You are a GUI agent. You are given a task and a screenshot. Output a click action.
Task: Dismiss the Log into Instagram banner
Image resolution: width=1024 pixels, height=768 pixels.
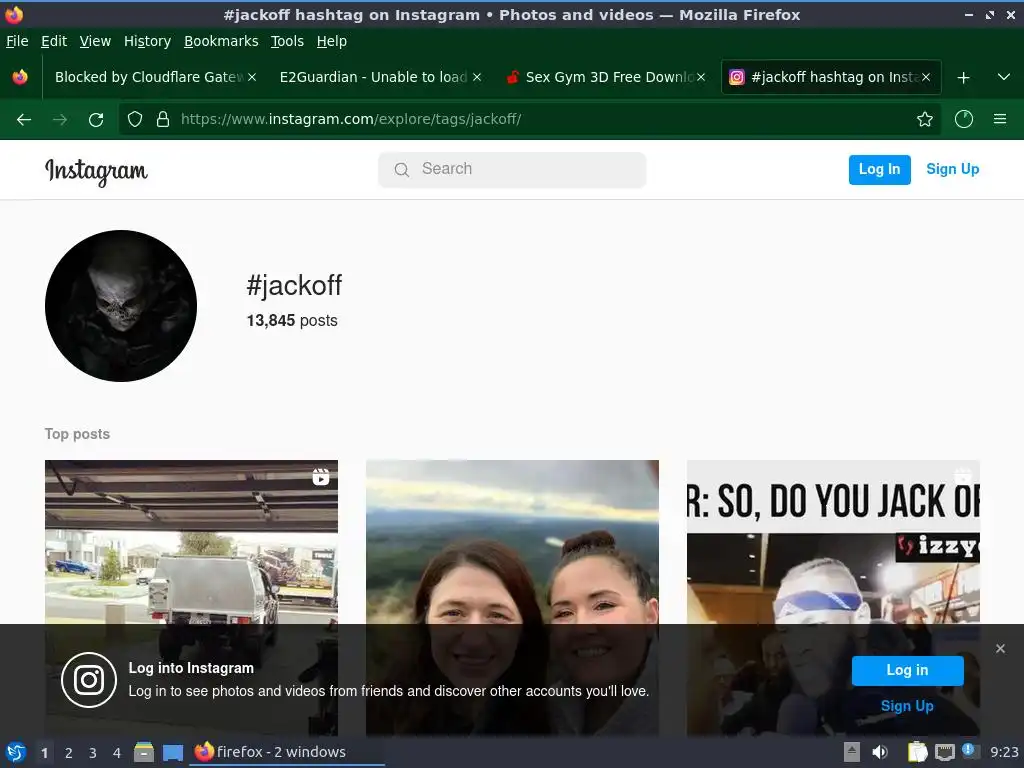(1000, 648)
